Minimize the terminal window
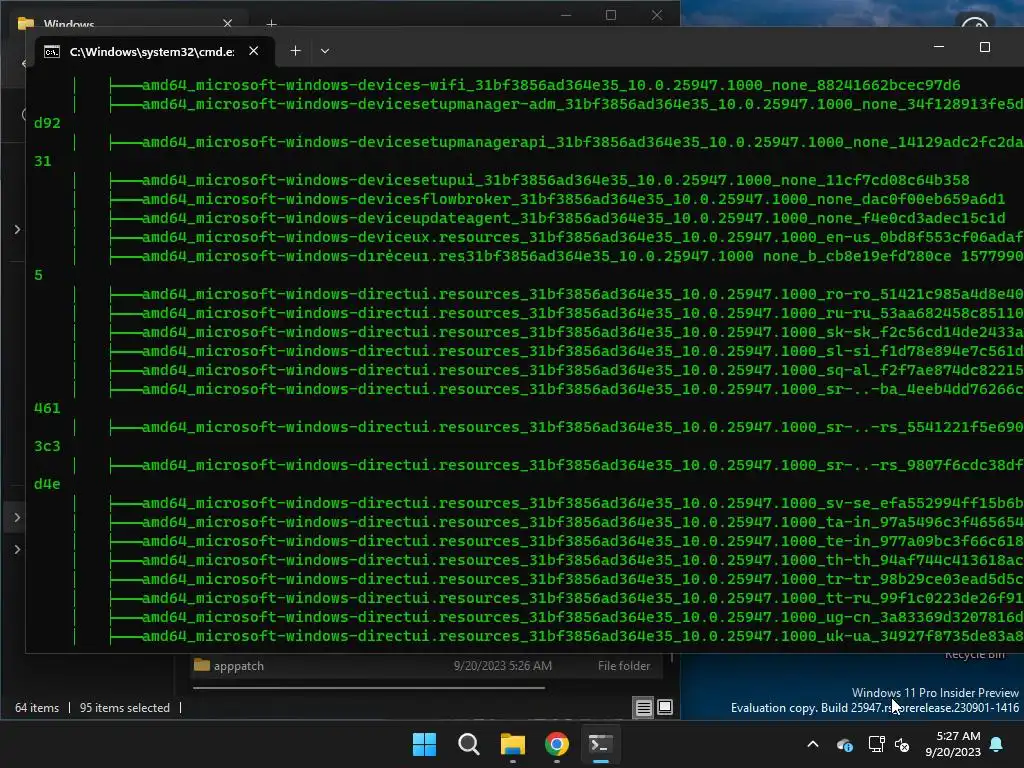Viewport: 1024px width, 768px height. pyautogui.click(x=939, y=47)
